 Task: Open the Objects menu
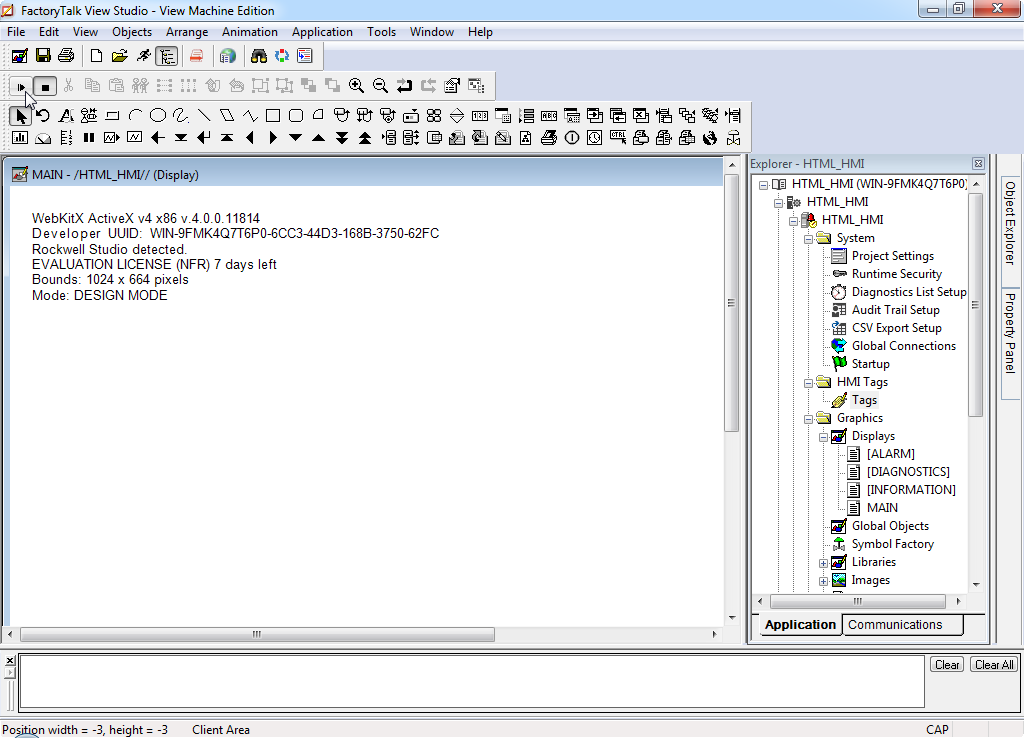(x=132, y=32)
